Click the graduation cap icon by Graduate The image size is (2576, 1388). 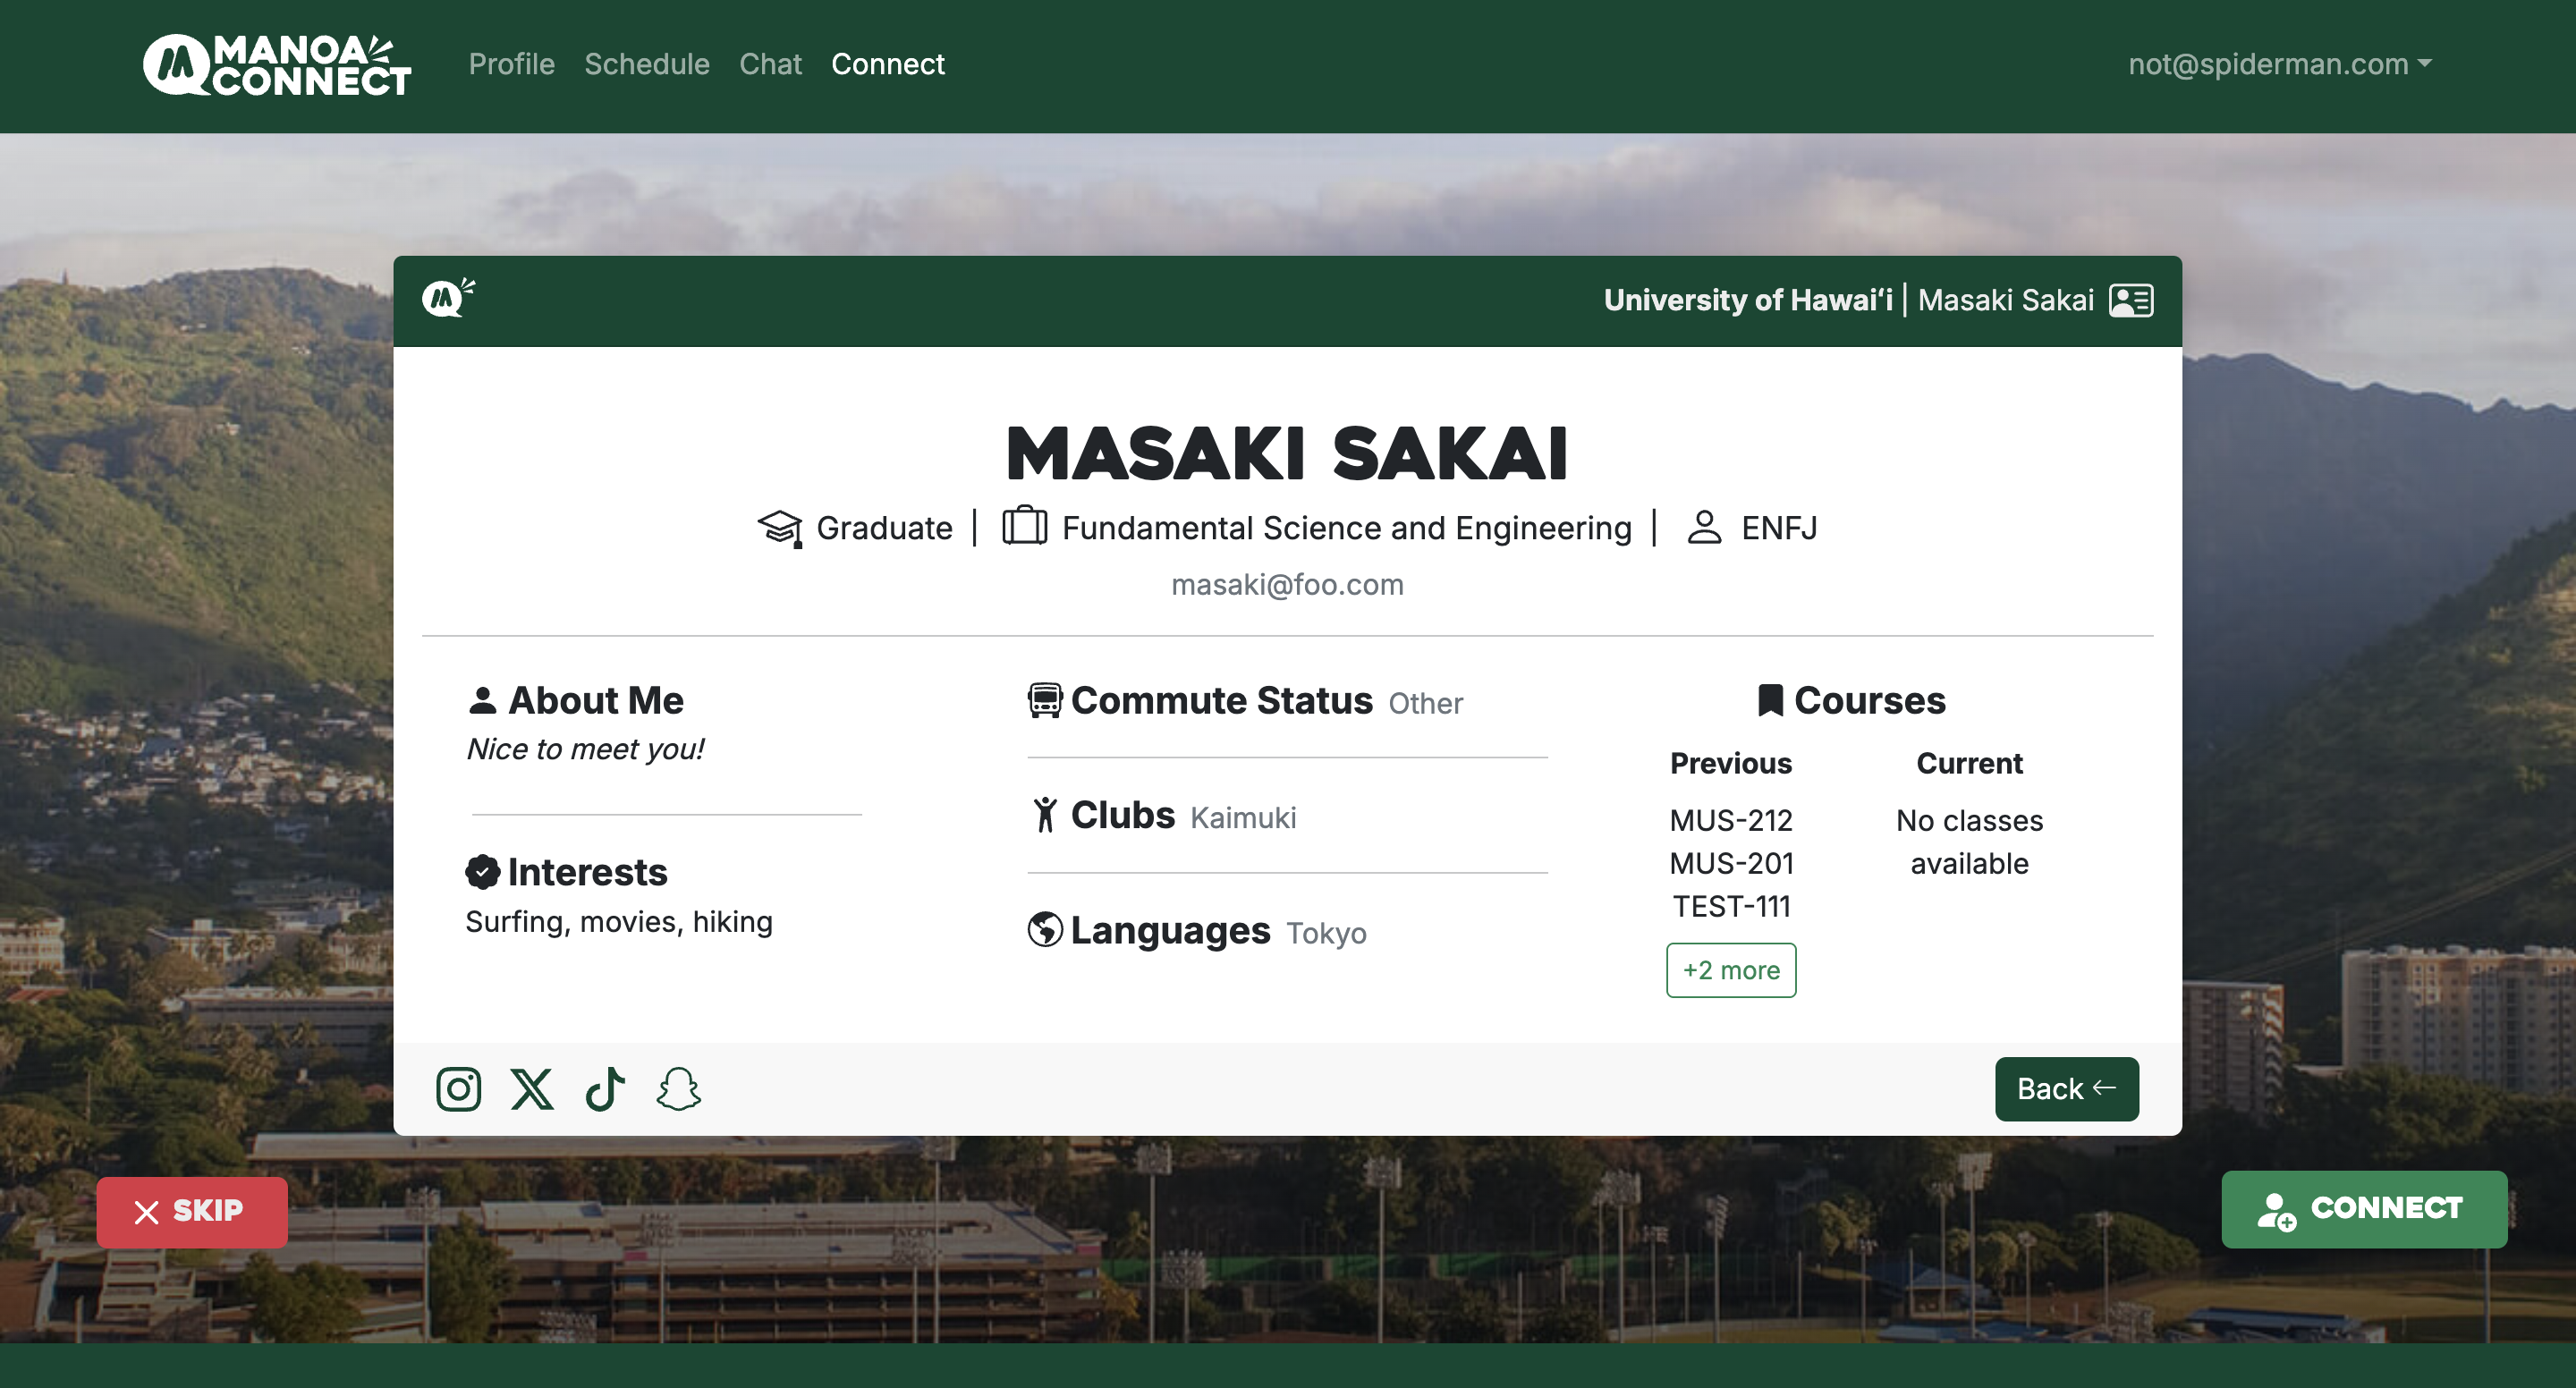point(780,528)
